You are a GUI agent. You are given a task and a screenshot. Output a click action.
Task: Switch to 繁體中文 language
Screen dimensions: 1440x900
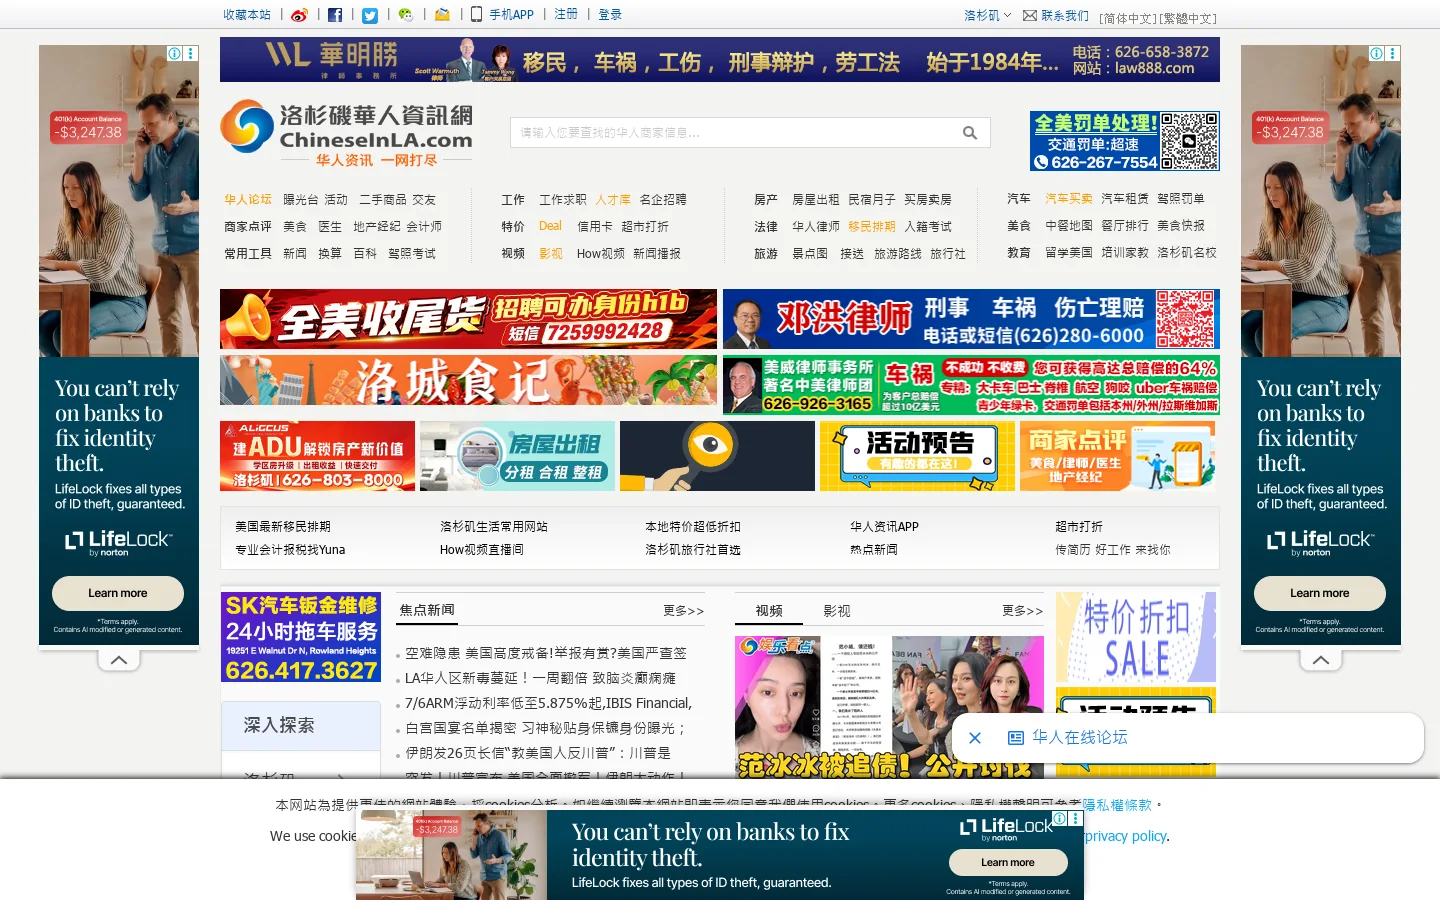tap(1188, 19)
